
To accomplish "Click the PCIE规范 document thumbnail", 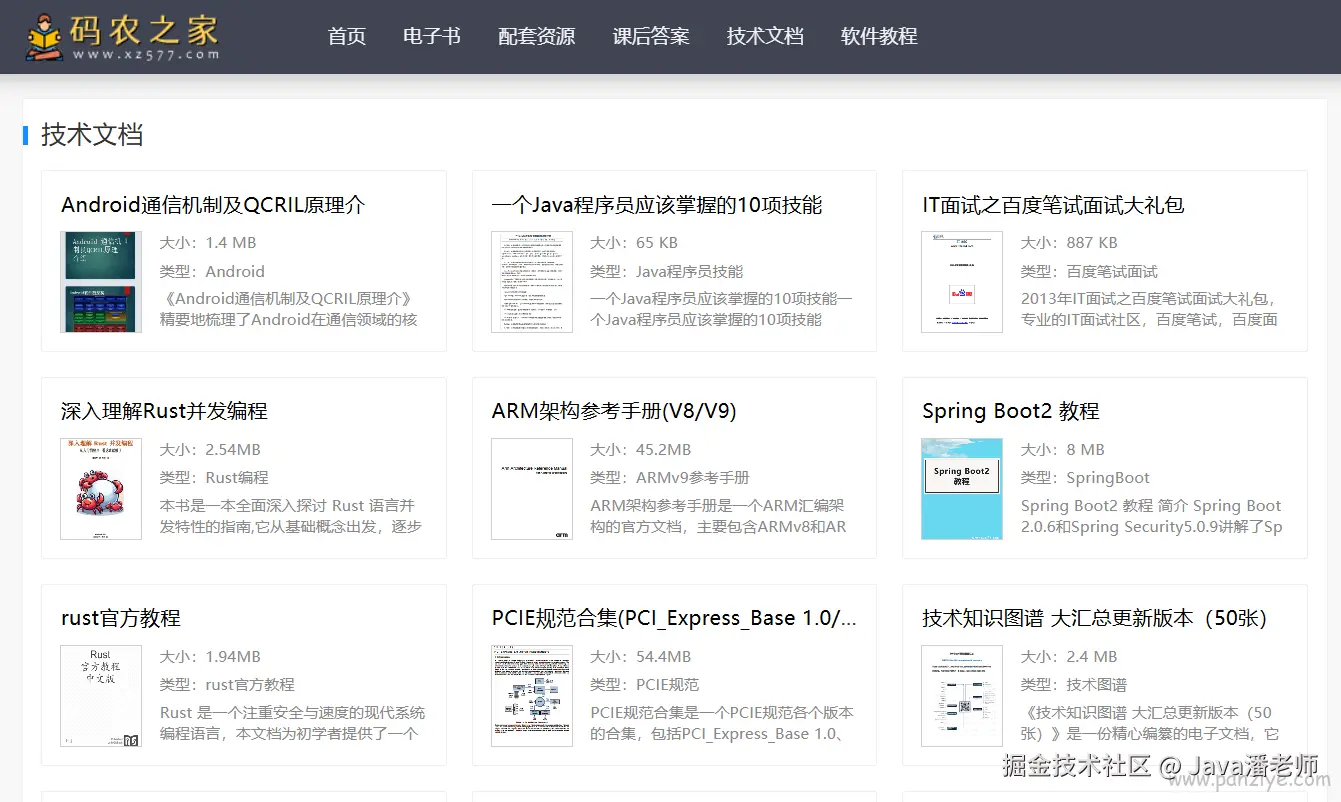I will click(x=532, y=696).
